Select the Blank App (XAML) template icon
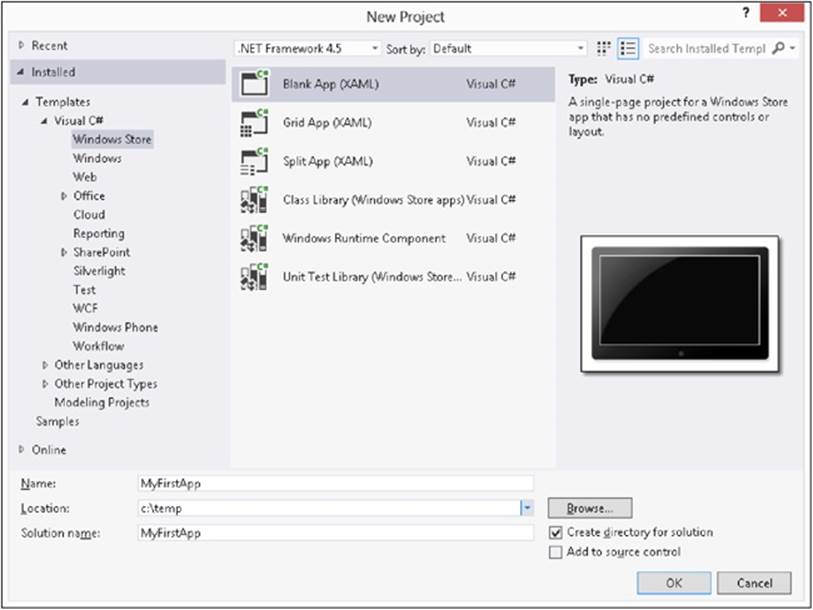The width and height of the screenshot is (813, 610). click(x=255, y=84)
